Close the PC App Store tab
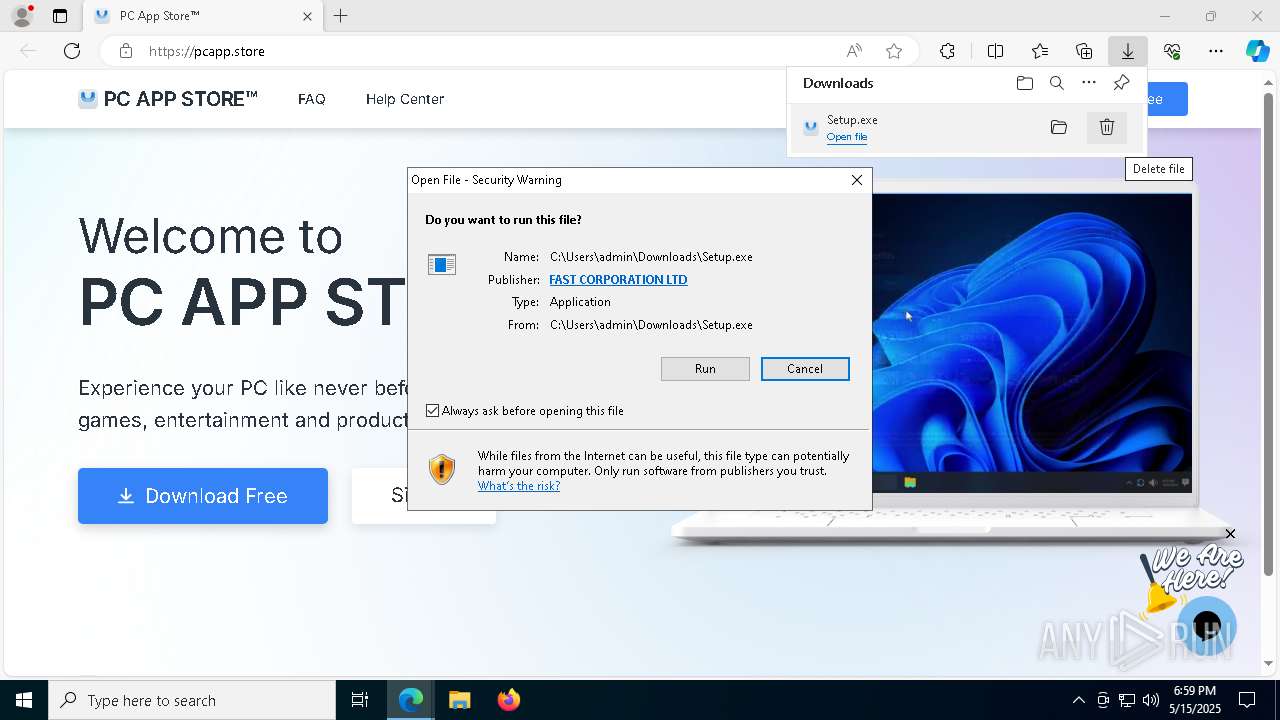The width and height of the screenshot is (1280, 720). click(x=307, y=16)
